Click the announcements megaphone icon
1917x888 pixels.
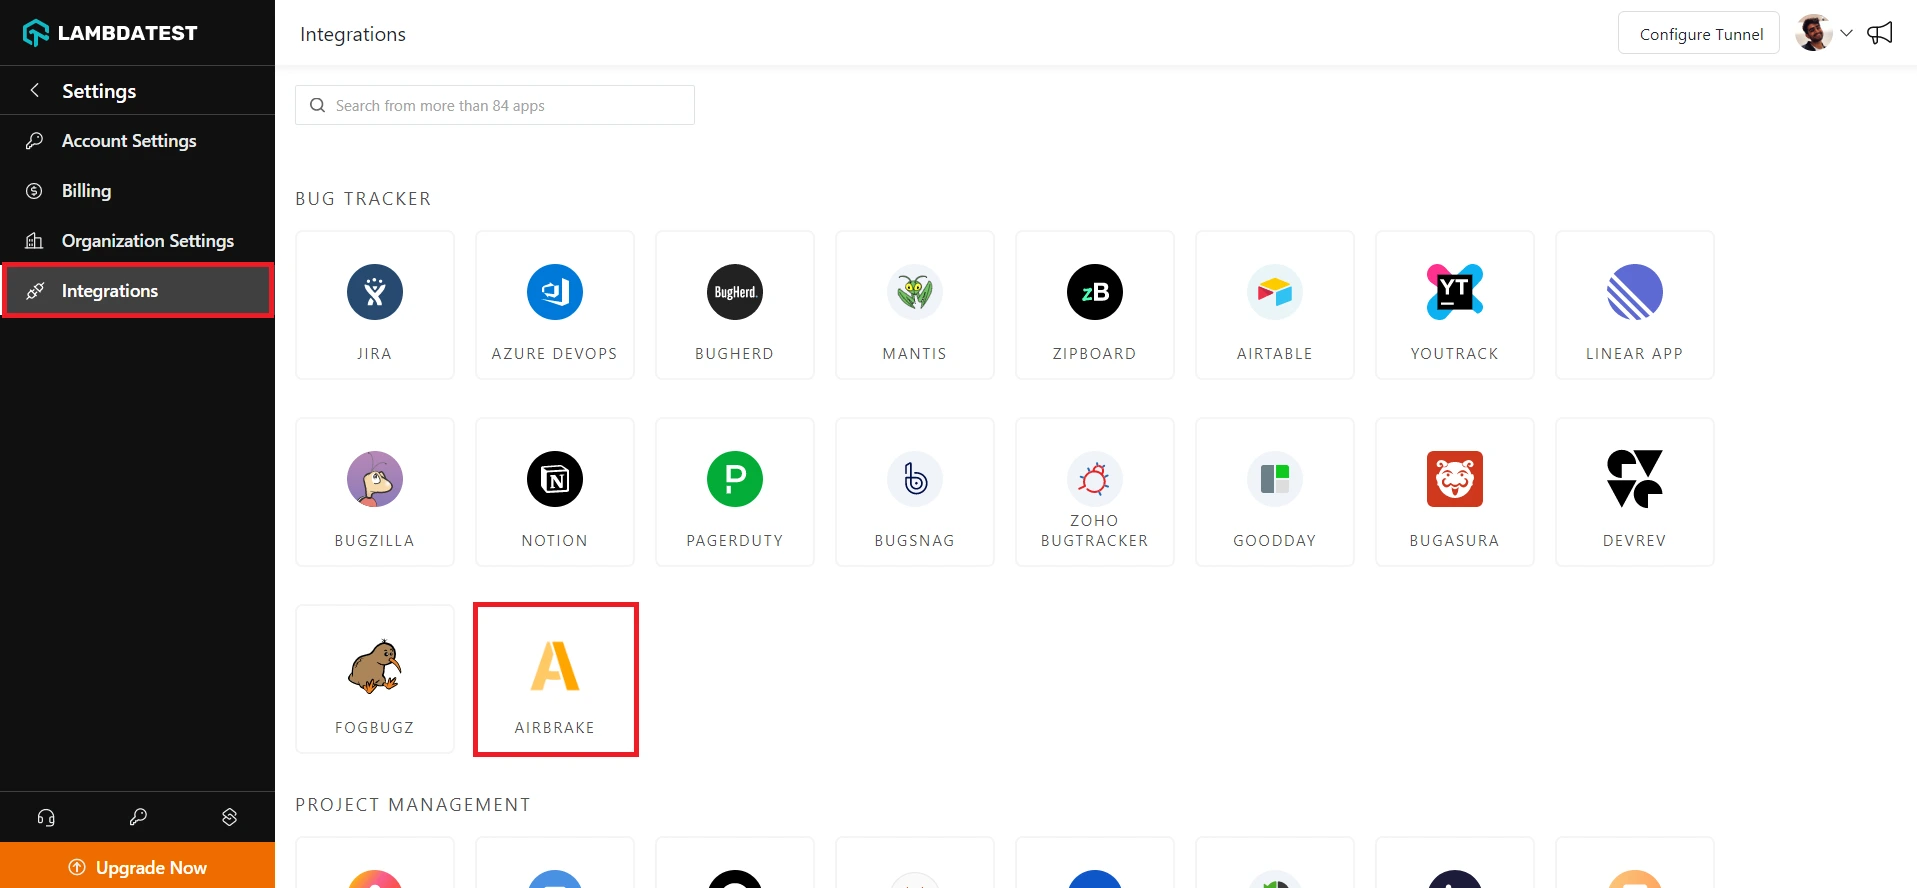pyautogui.click(x=1880, y=33)
